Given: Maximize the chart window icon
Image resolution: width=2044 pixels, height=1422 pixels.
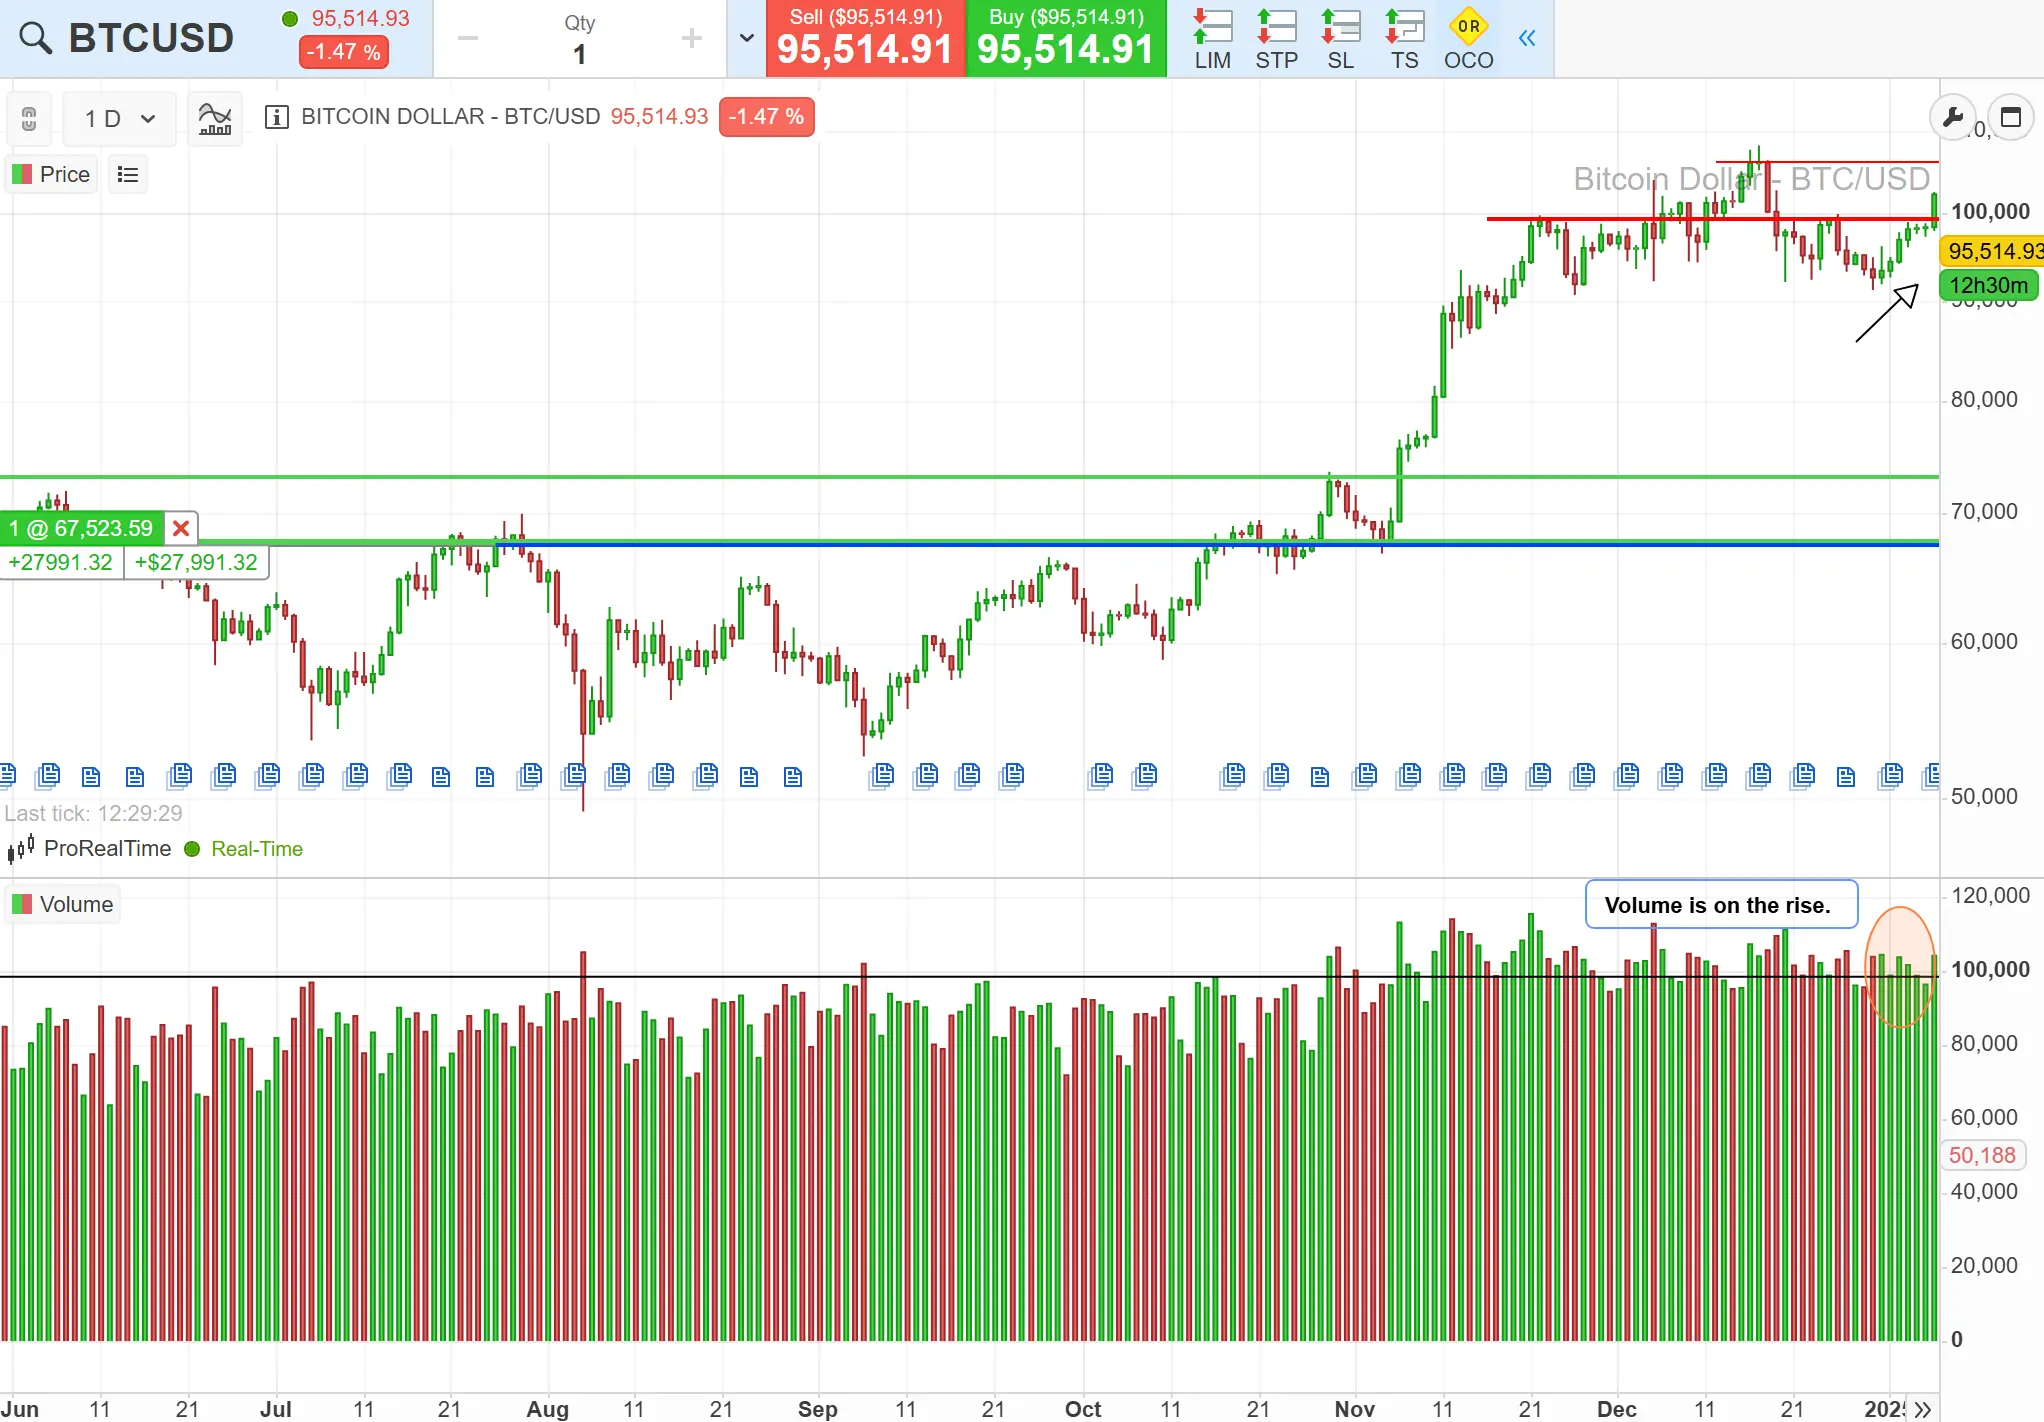Looking at the screenshot, I should 2010,118.
